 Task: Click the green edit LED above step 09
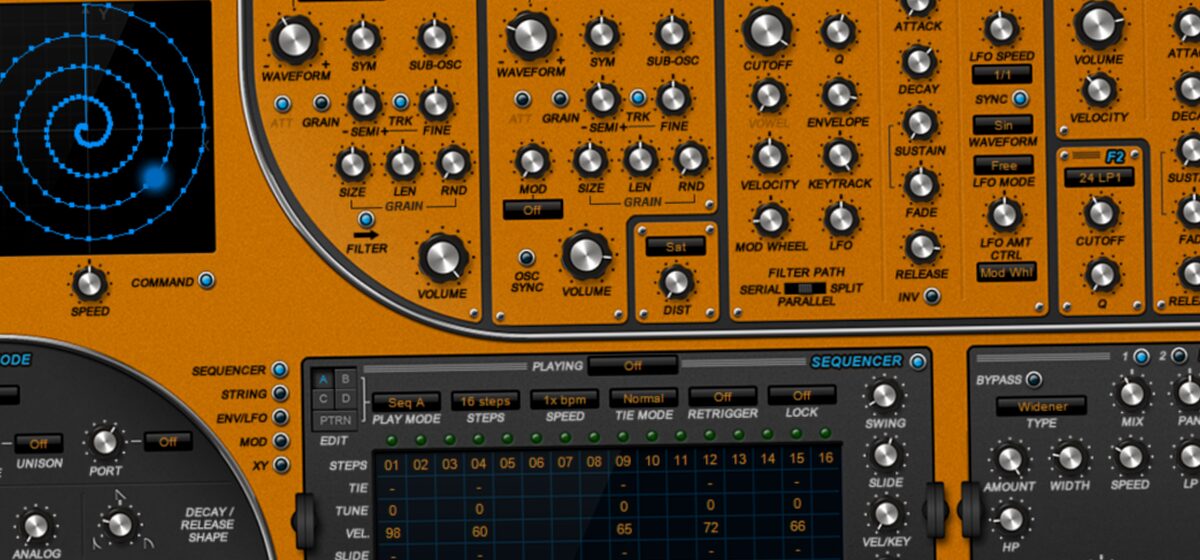(x=623, y=438)
